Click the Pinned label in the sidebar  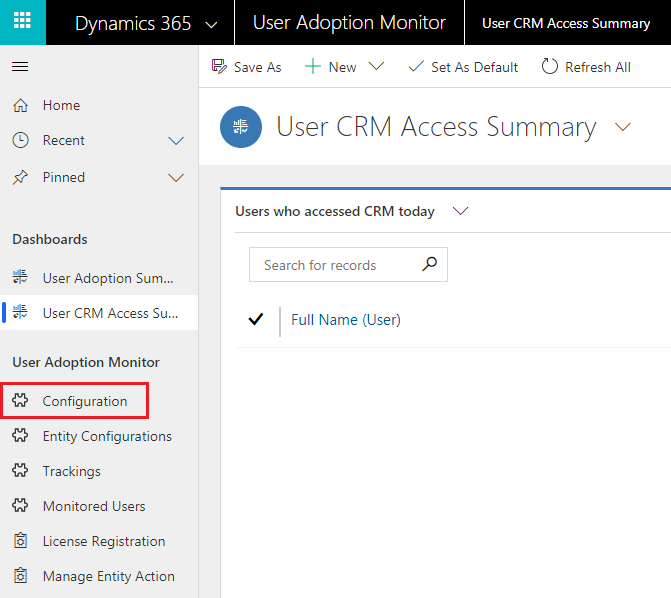point(64,177)
